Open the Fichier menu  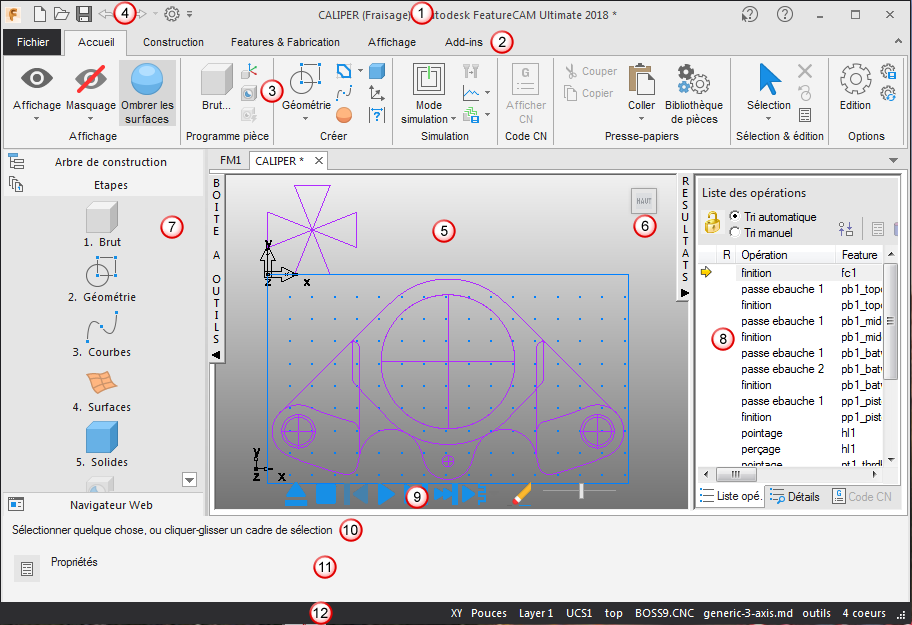(x=33, y=42)
